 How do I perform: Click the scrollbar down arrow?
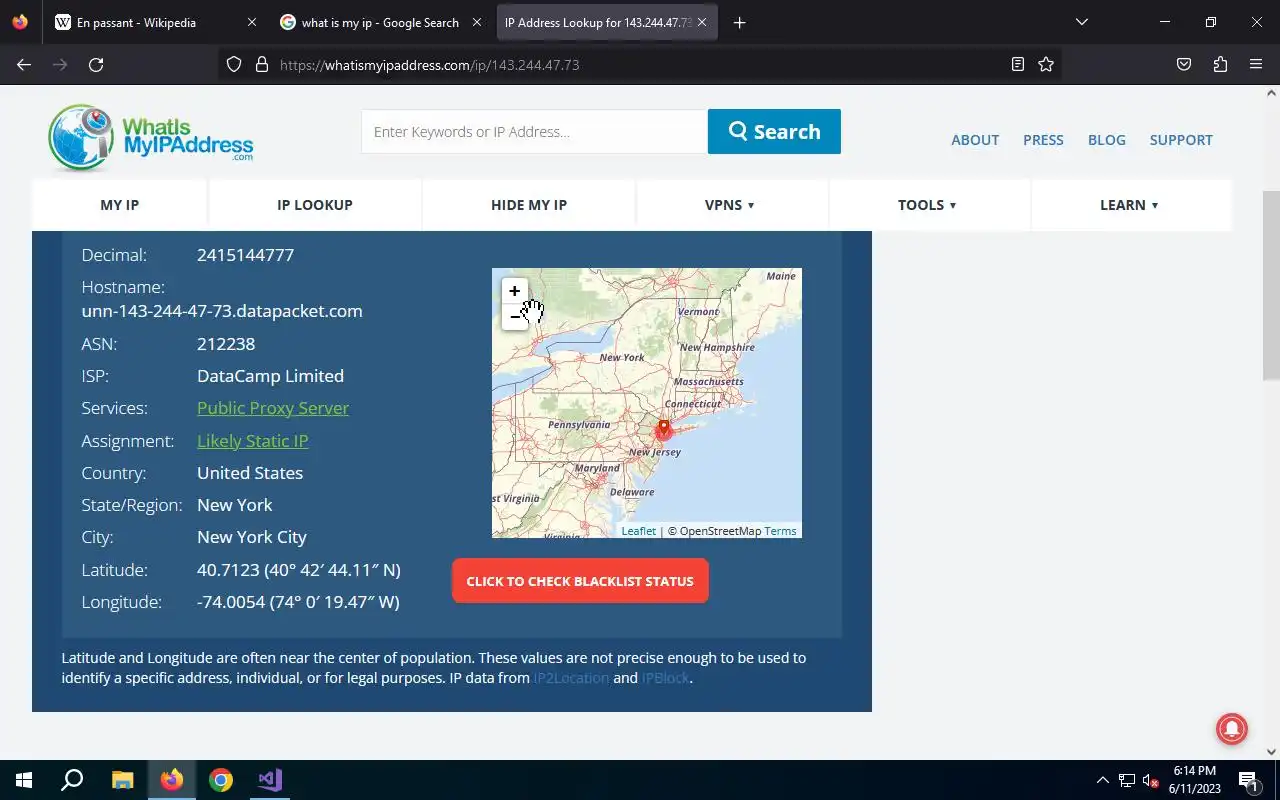(x=1271, y=751)
